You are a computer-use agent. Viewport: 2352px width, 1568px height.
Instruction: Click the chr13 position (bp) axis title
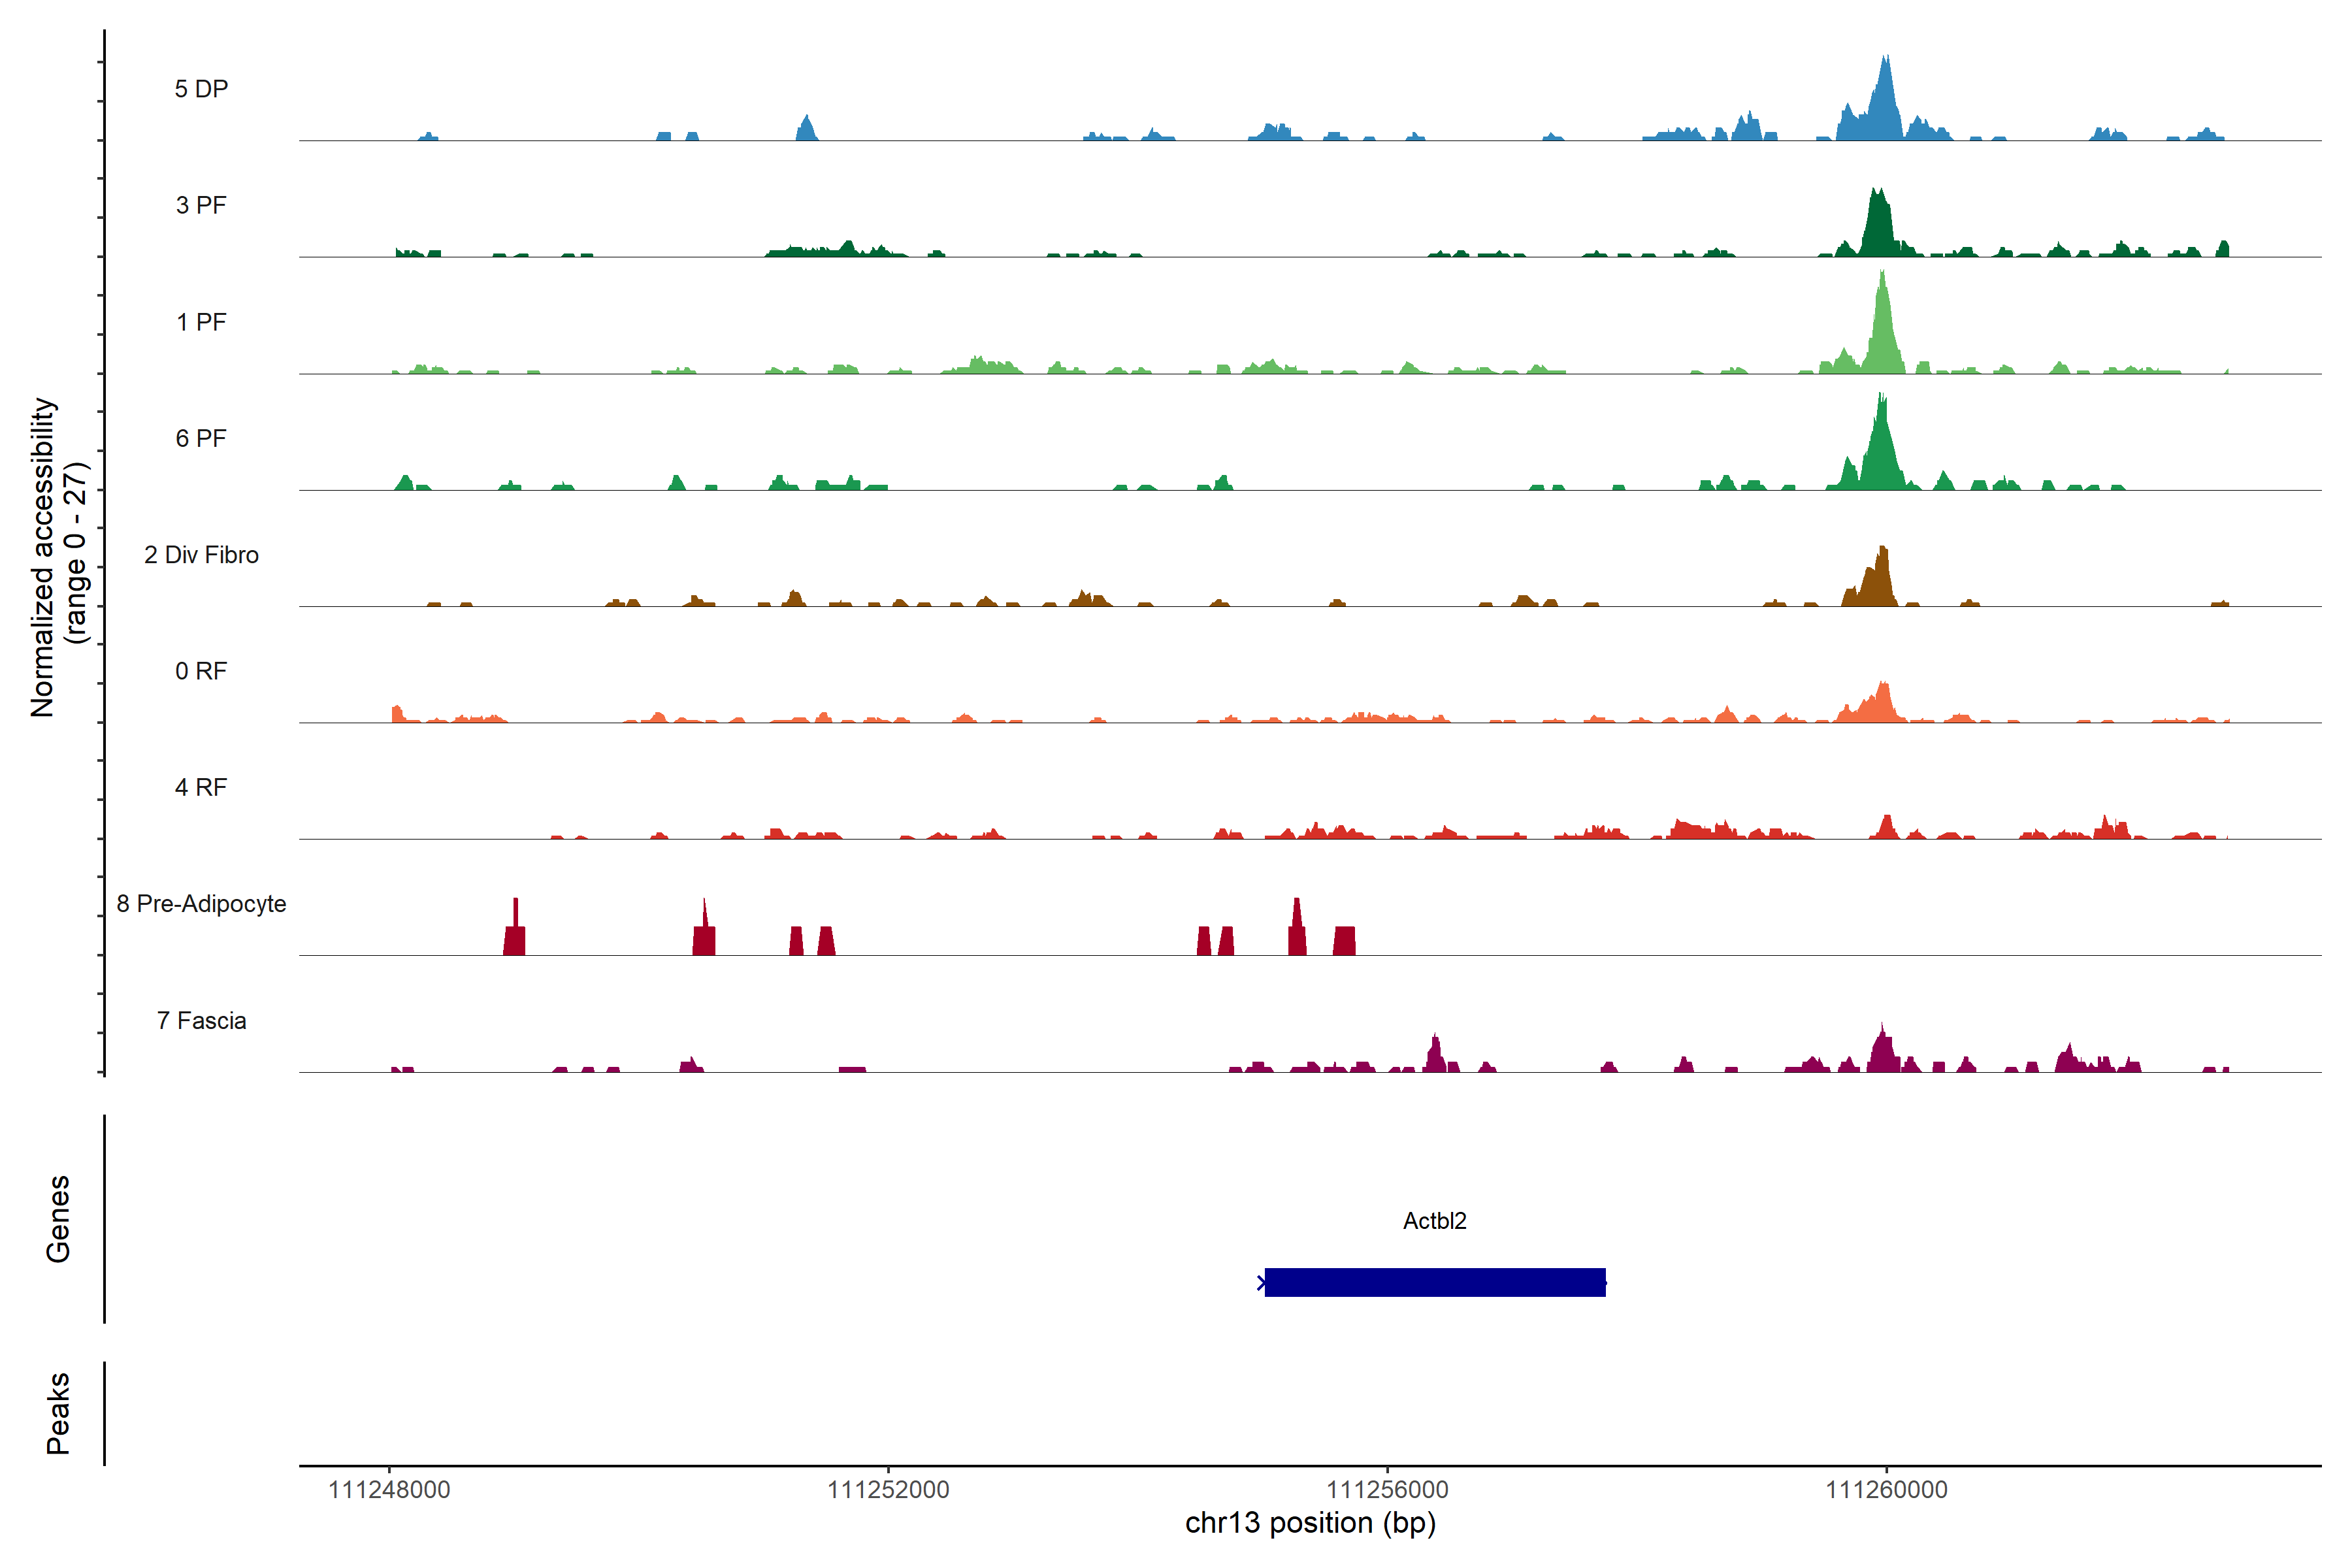coord(1310,1524)
